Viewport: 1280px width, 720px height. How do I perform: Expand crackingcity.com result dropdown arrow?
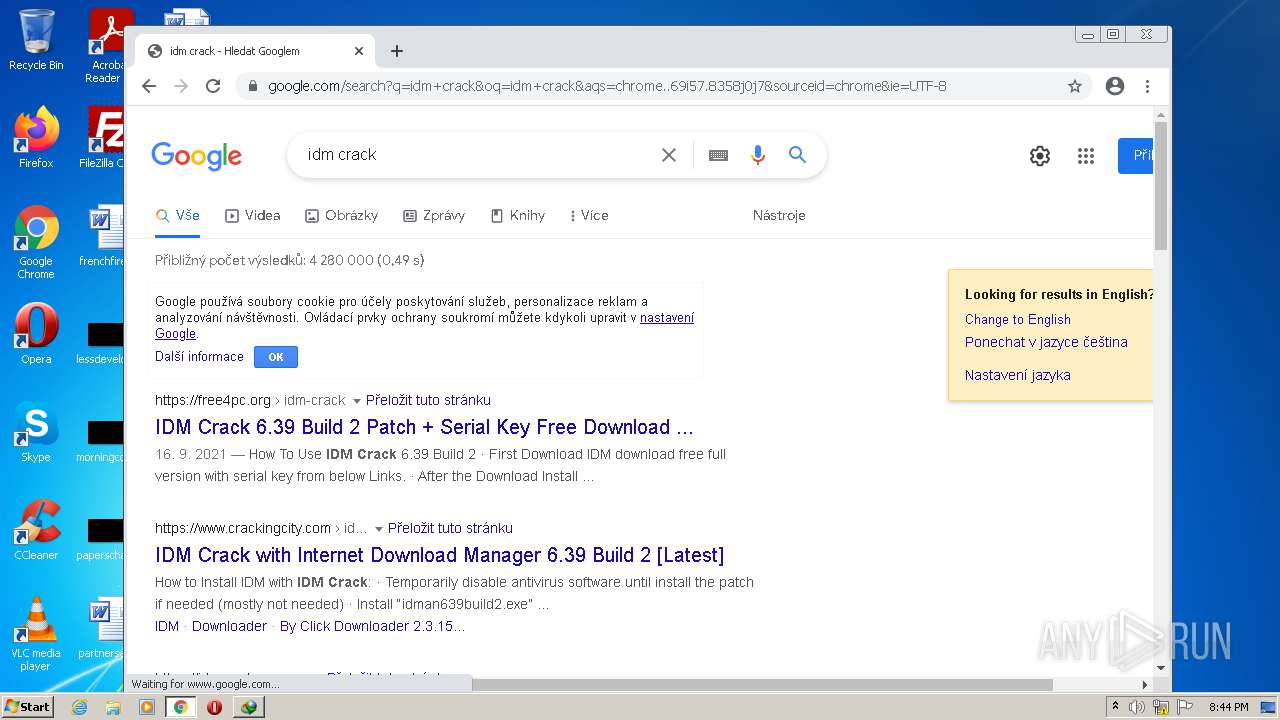pyautogui.click(x=378, y=529)
